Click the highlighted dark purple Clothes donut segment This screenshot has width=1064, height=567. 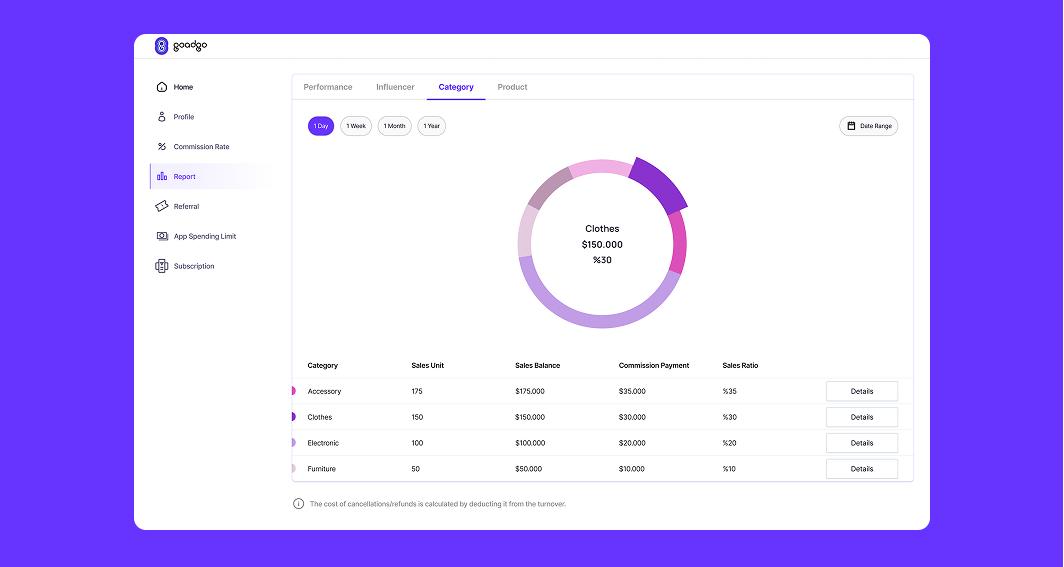click(x=660, y=184)
